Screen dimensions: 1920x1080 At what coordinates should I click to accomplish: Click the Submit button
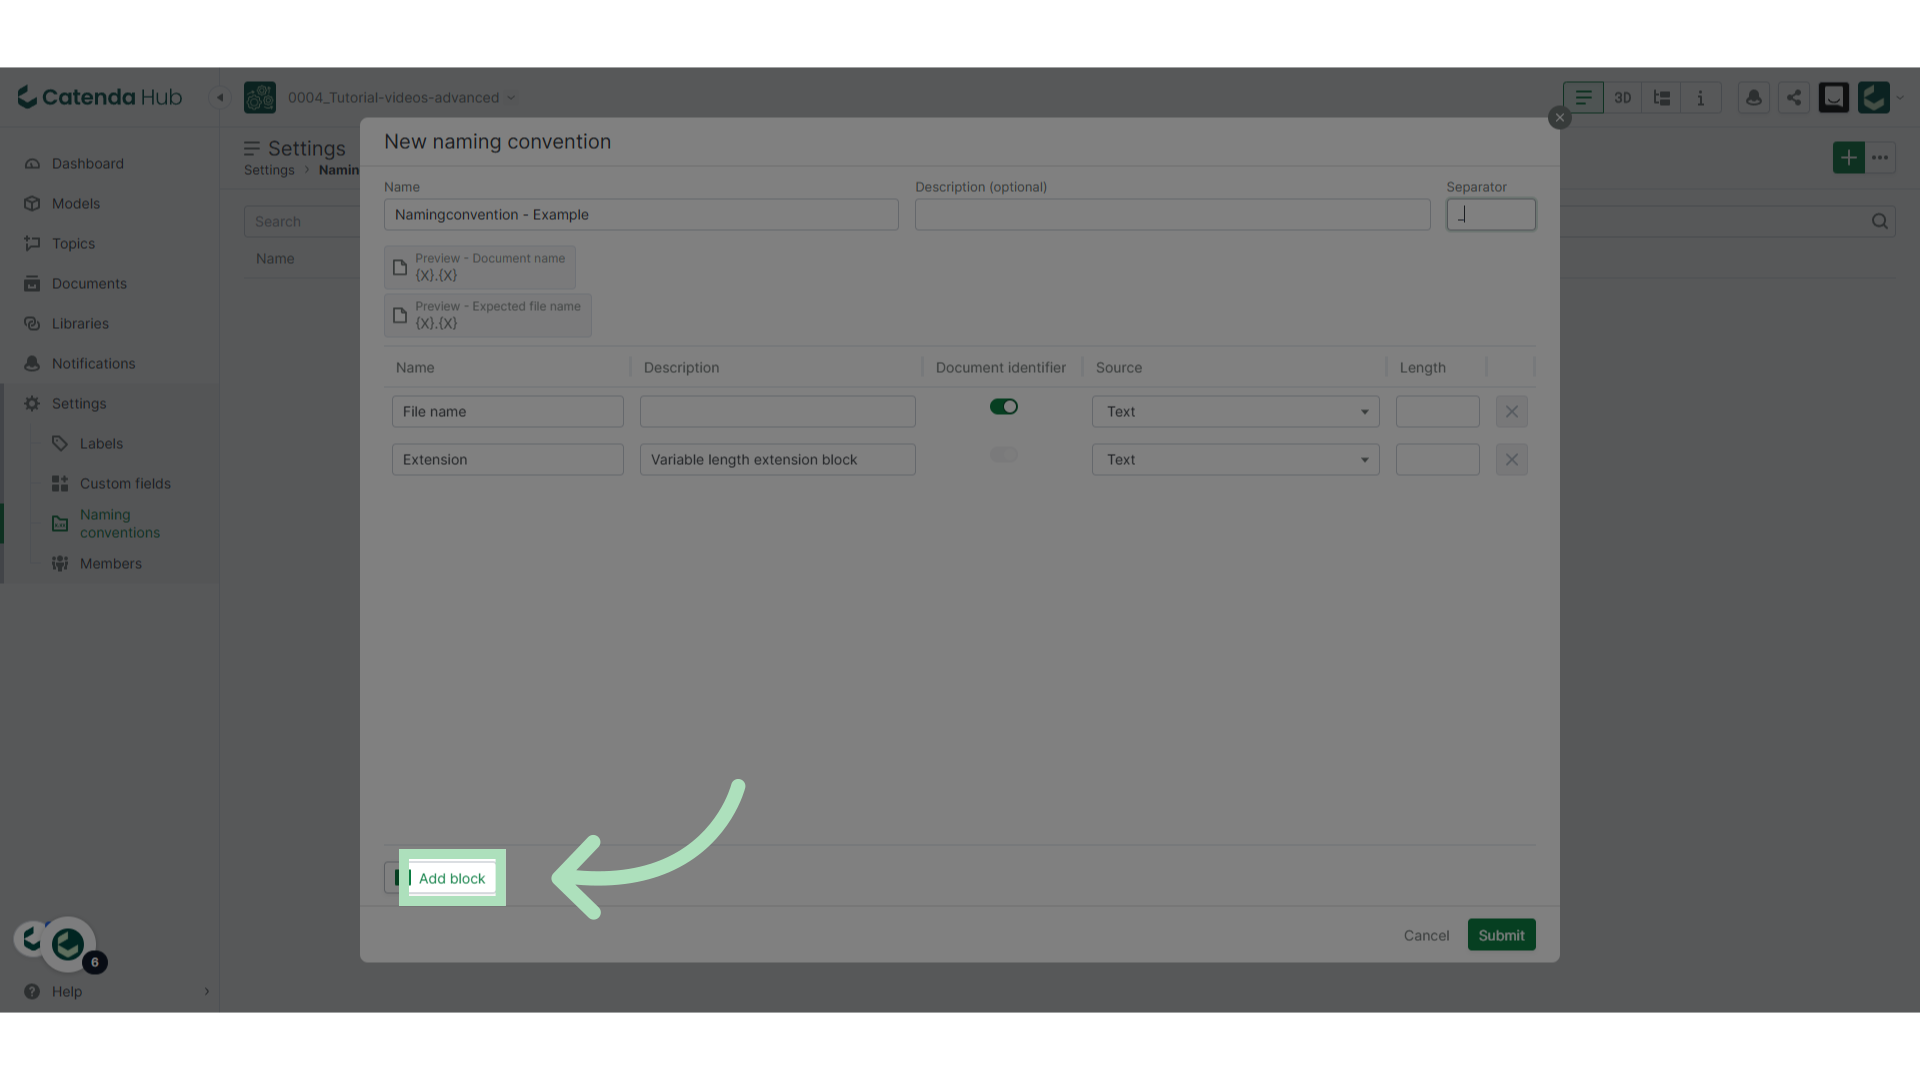click(x=1501, y=935)
